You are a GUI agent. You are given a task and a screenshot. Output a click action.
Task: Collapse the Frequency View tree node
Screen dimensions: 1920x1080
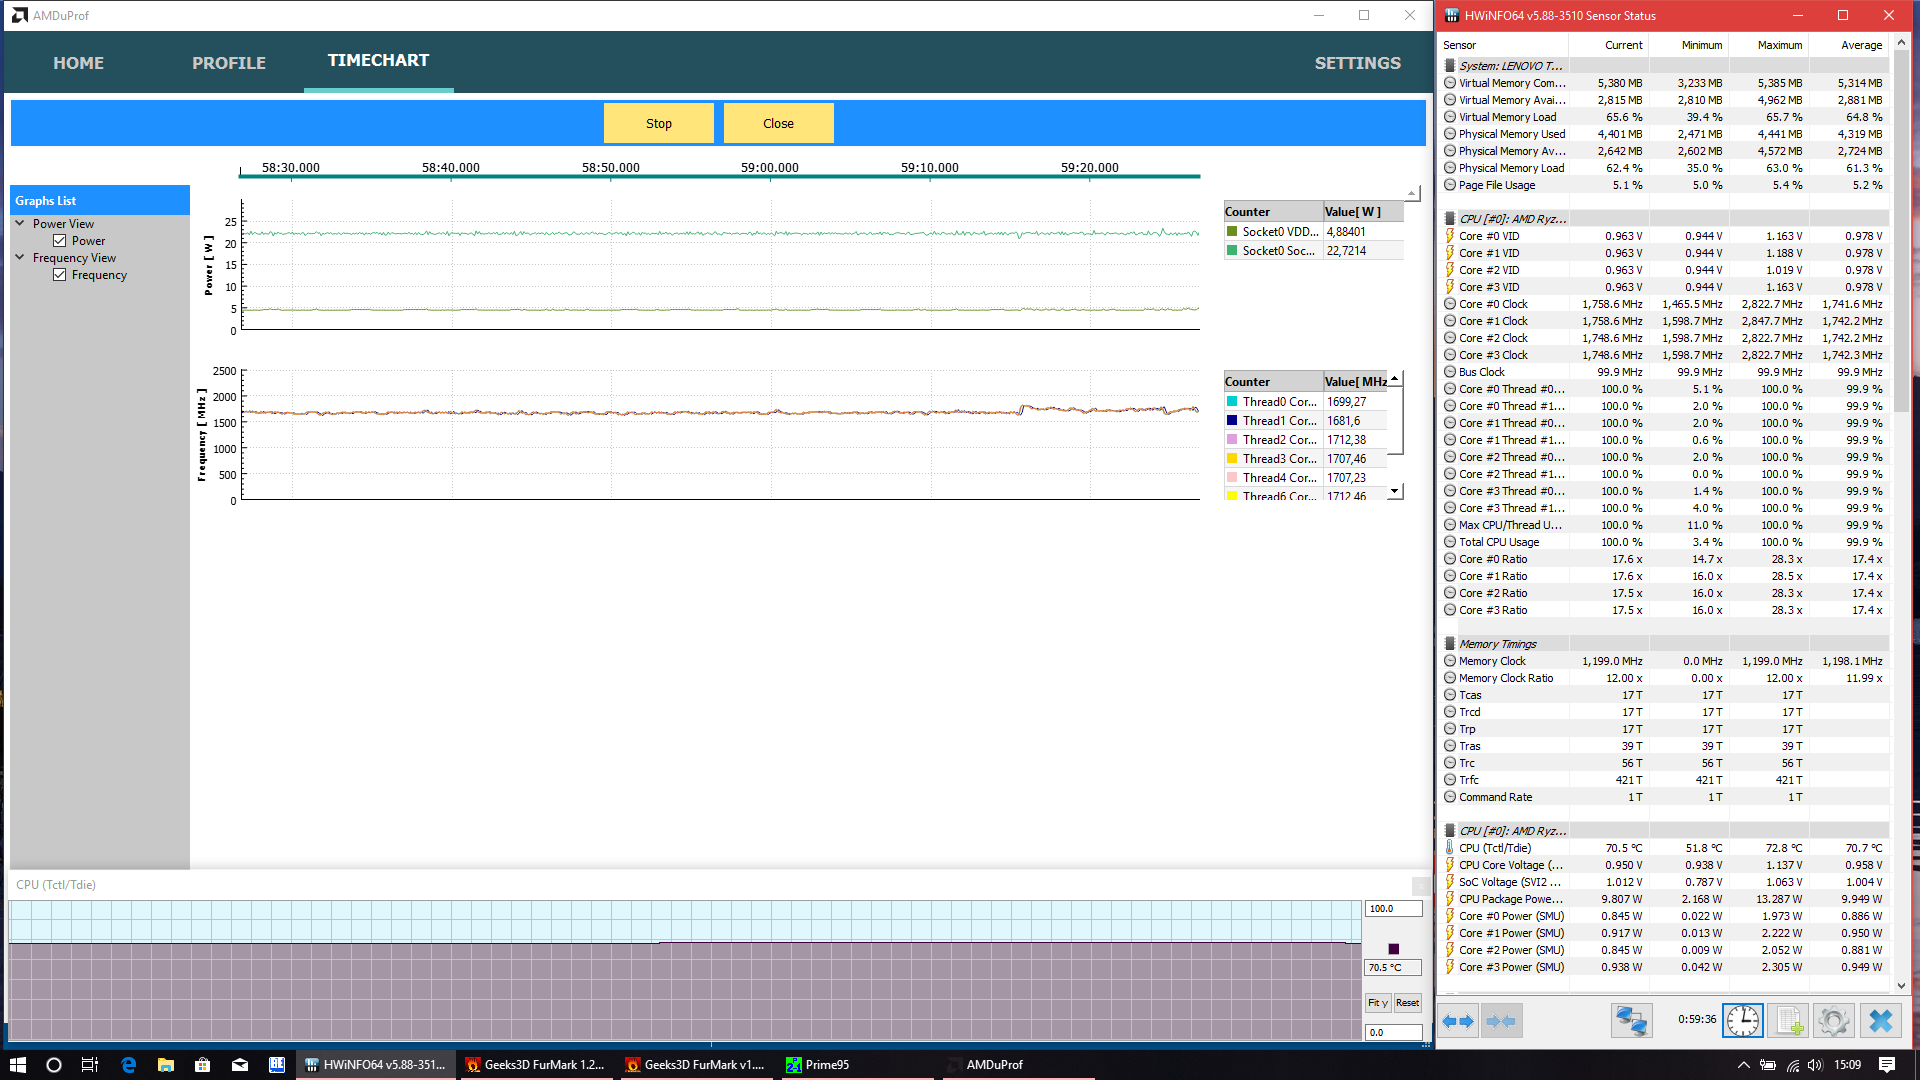pyautogui.click(x=20, y=258)
